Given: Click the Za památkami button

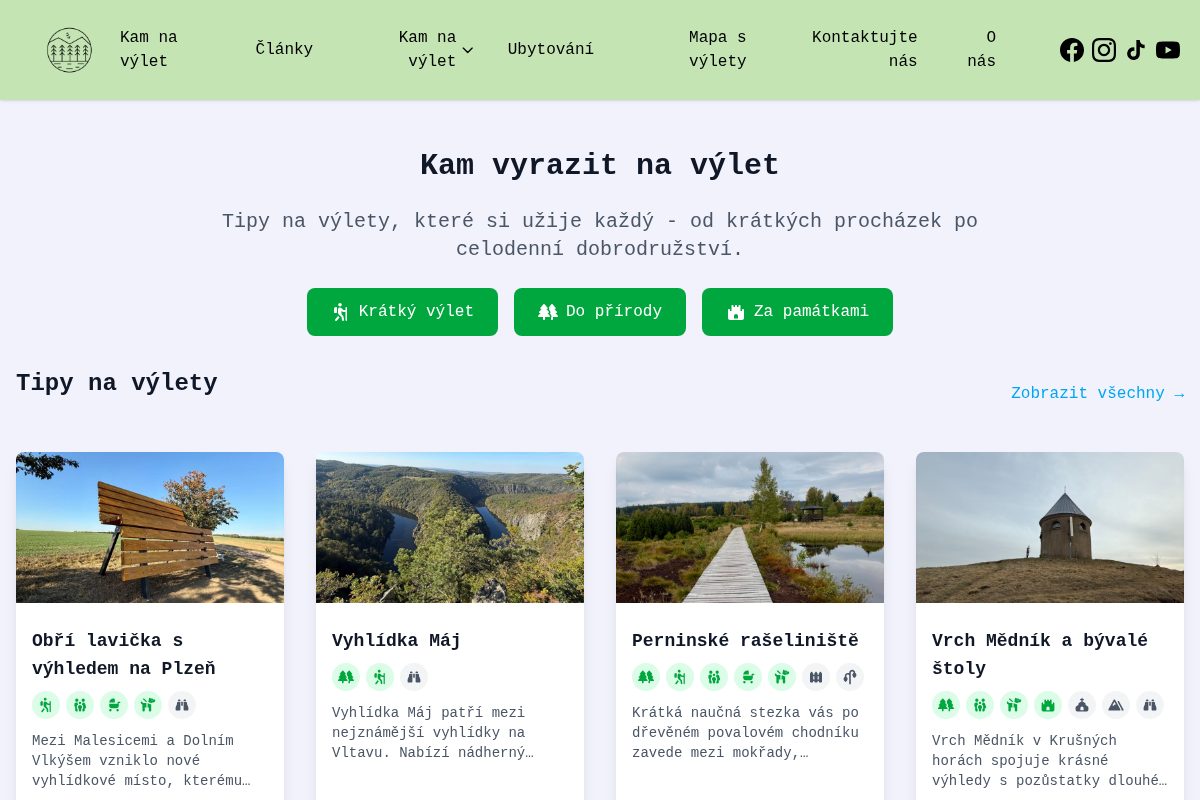Looking at the screenshot, I should pyautogui.click(x=797, y=312).
